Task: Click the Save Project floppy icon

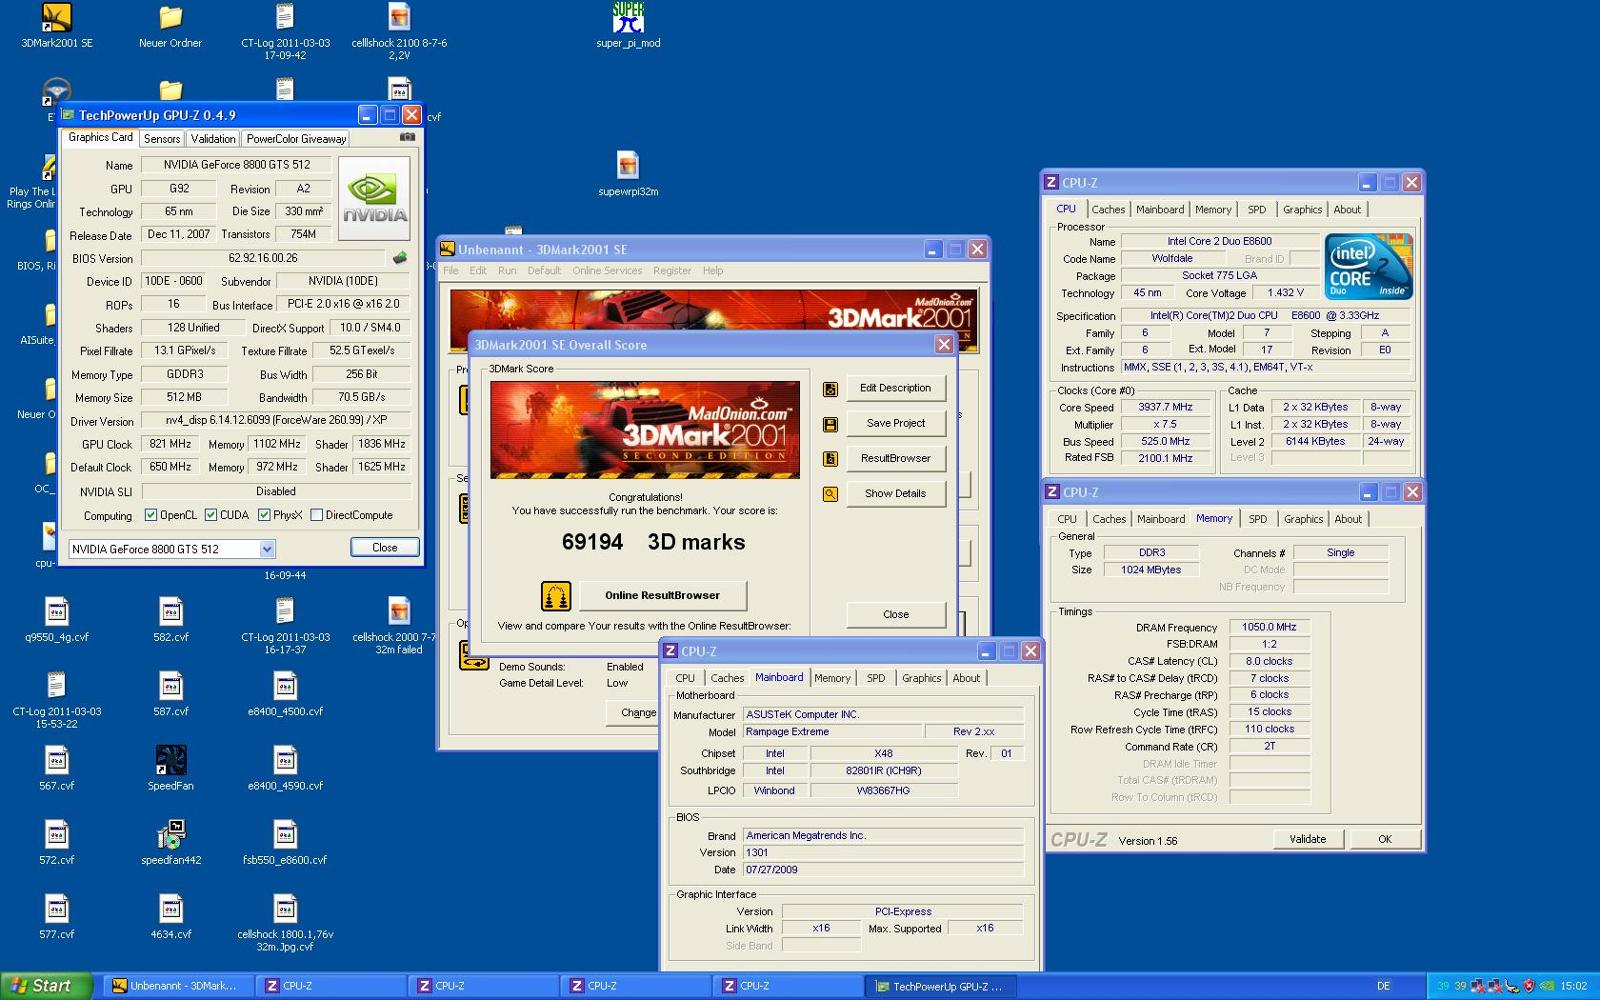Action: point(830,424)
